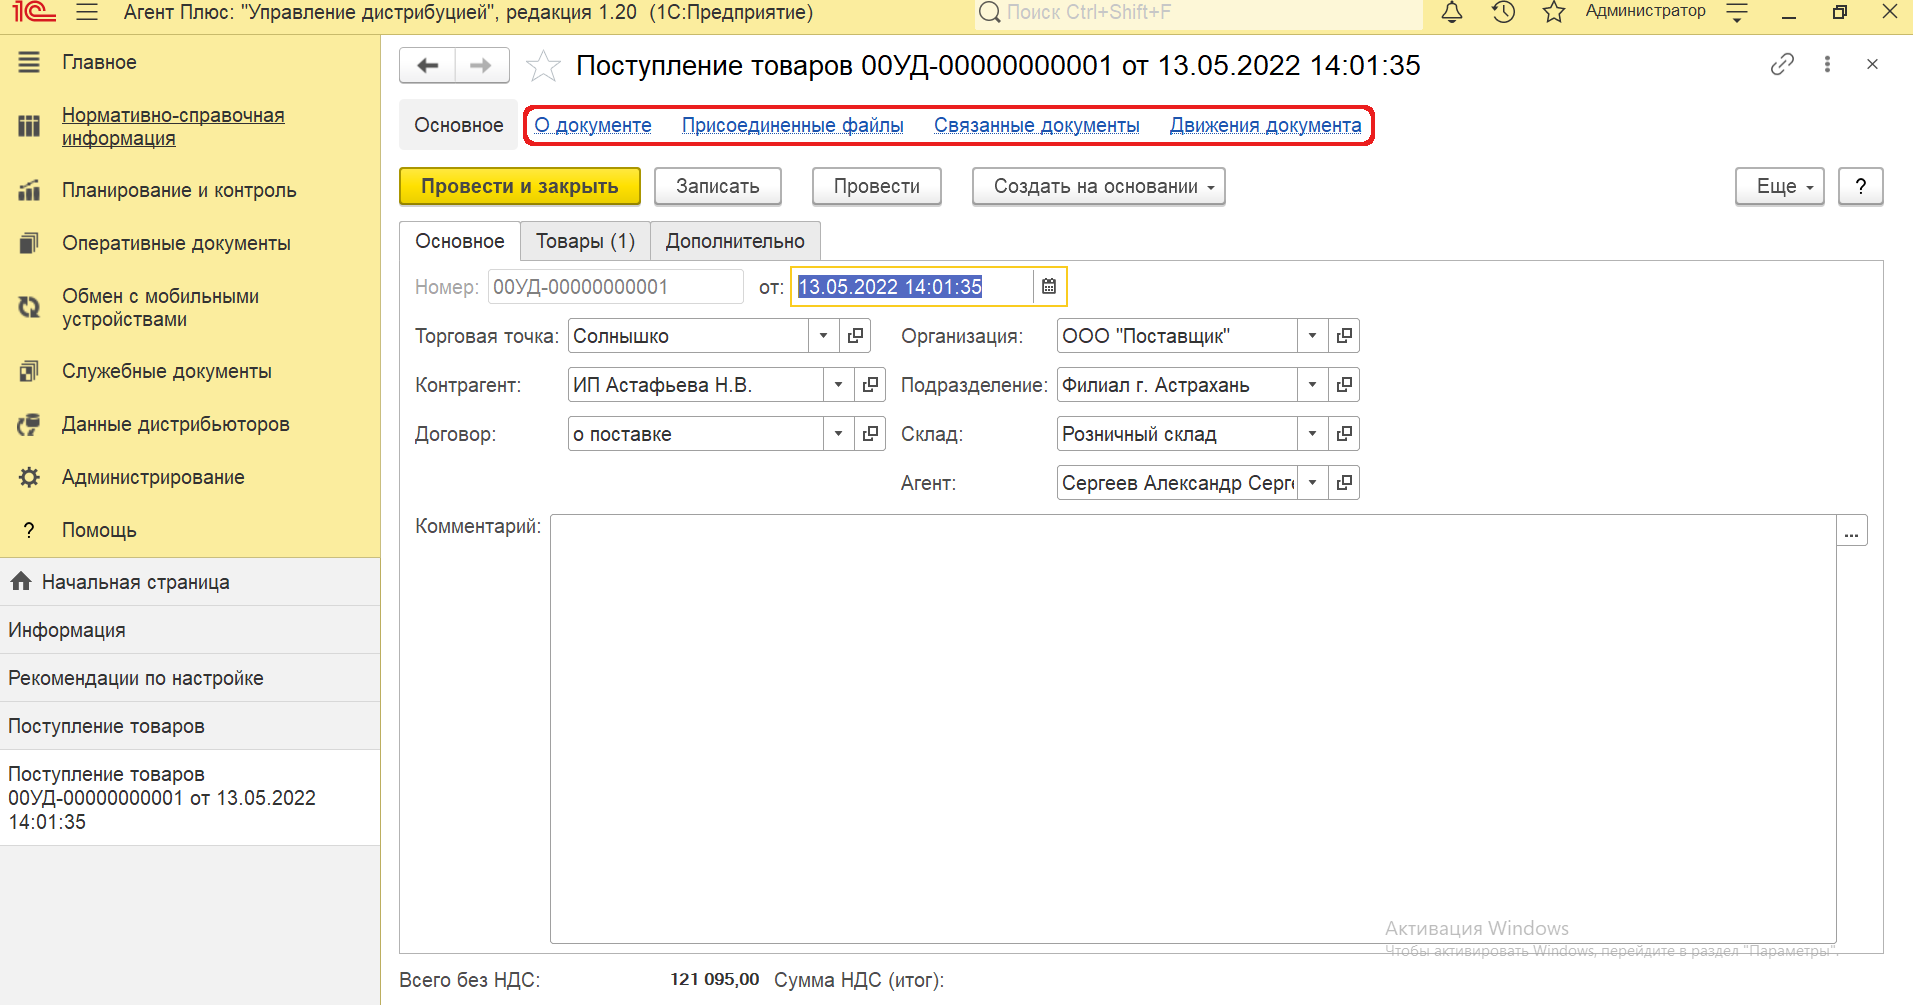Open Нормативно-справочная информация section

pos(173,126)
